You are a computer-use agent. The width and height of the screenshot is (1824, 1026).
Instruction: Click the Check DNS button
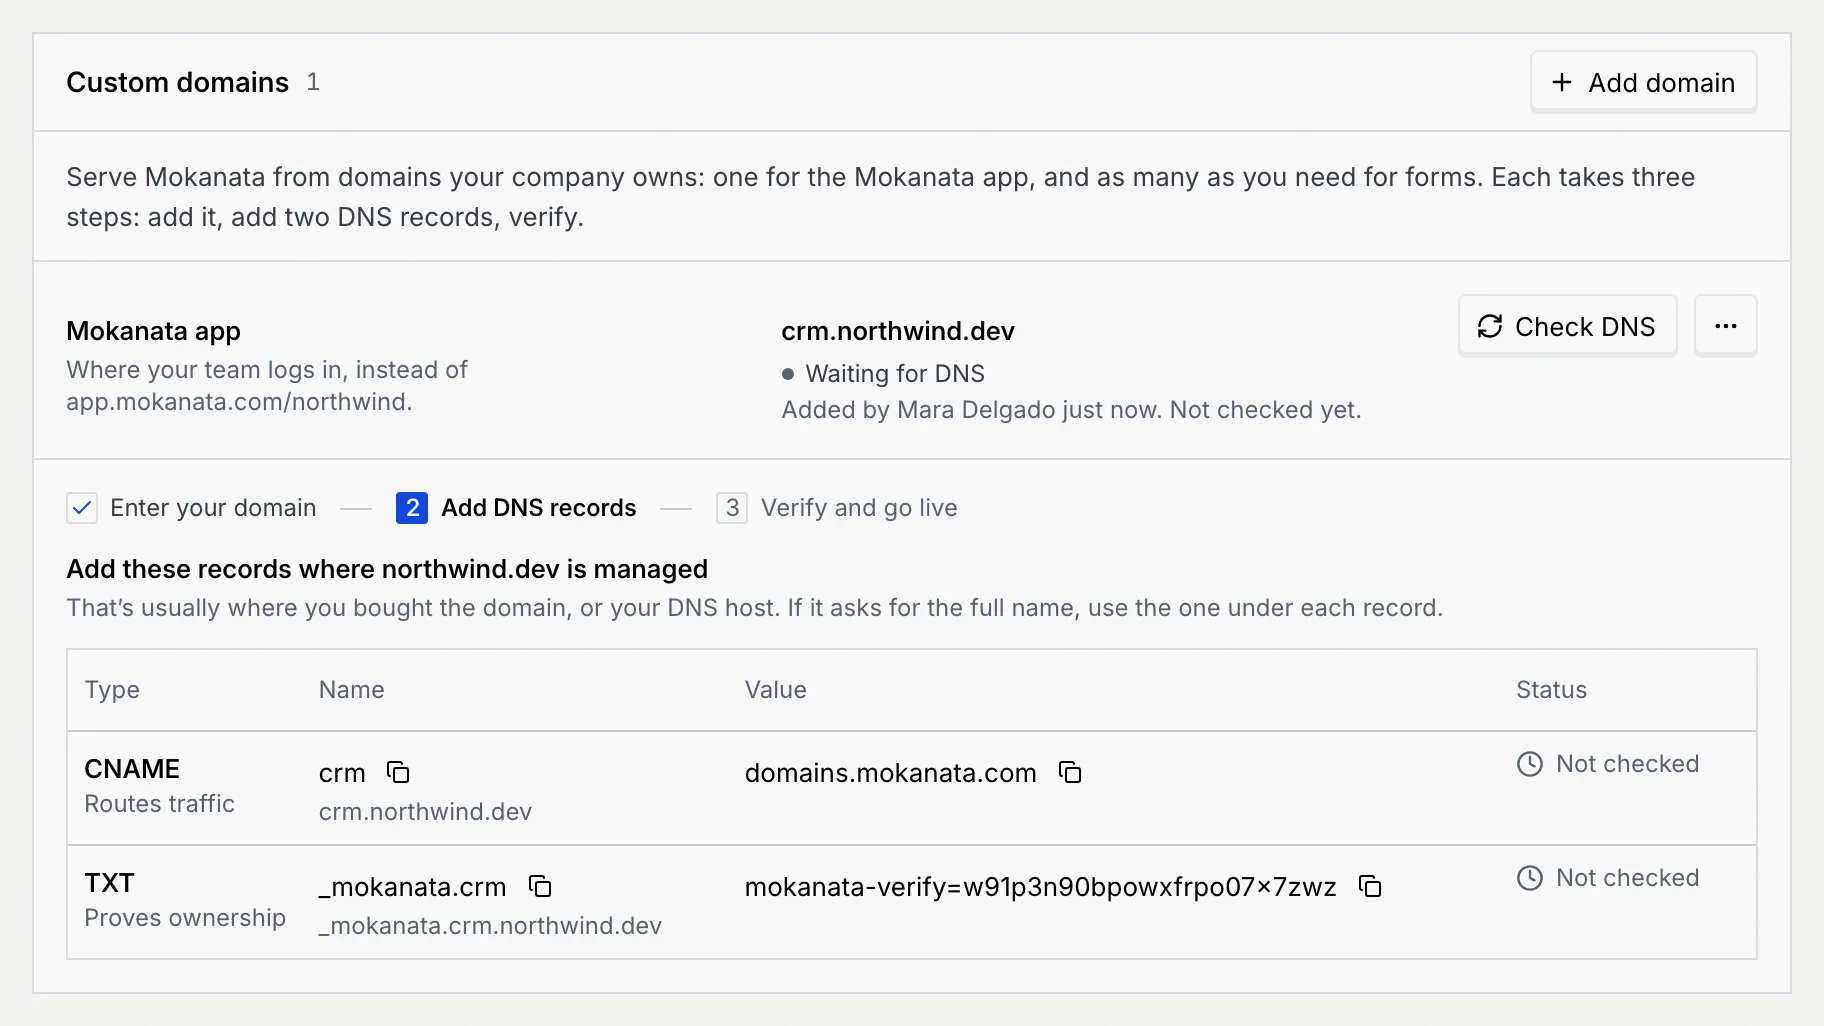pyautogui.click(x=1567, y=326)
